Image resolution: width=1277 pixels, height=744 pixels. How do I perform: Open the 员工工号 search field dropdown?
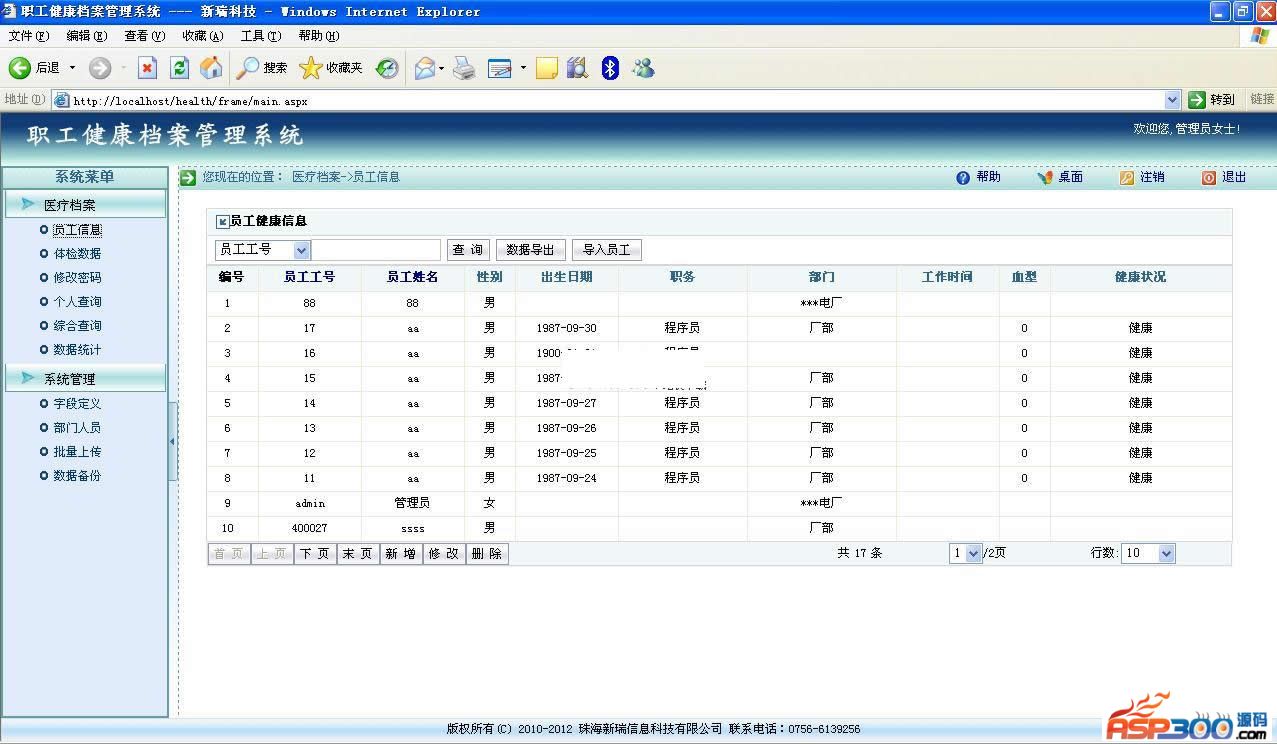coord(302,250)
